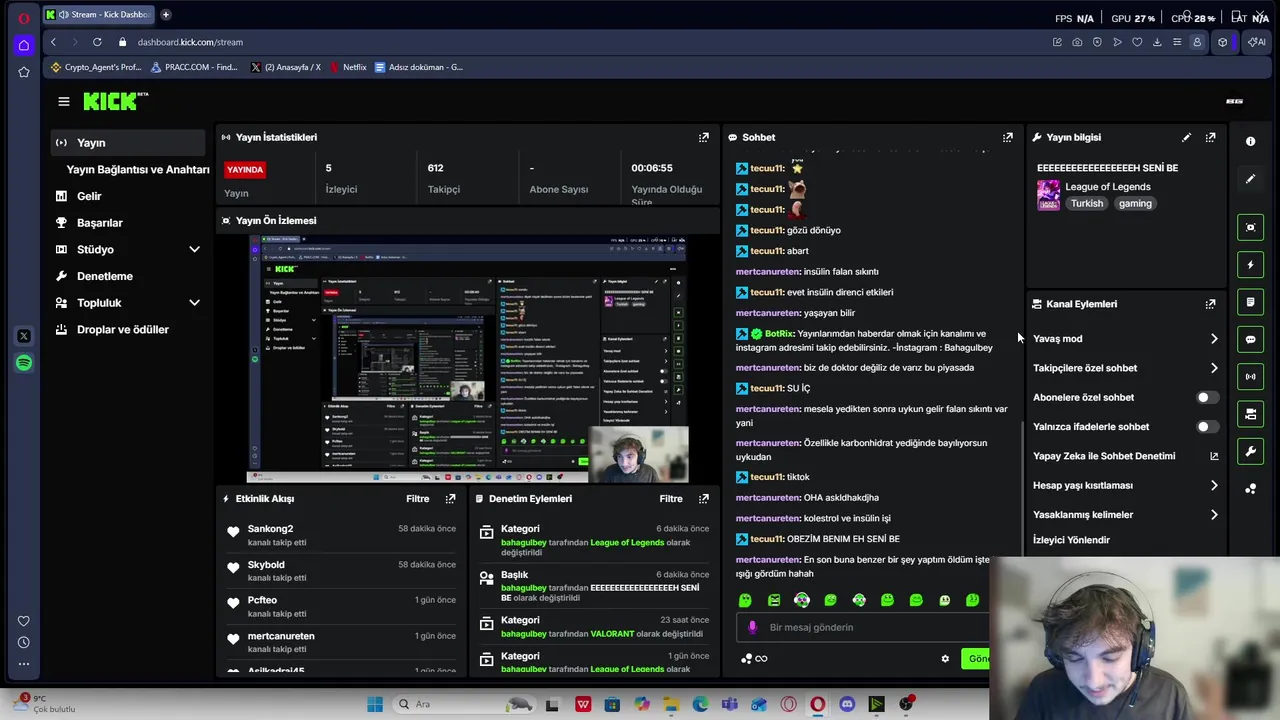Click the infinity icon below the message box
The height and width of the screenshot is (720, 1280).
761,658
